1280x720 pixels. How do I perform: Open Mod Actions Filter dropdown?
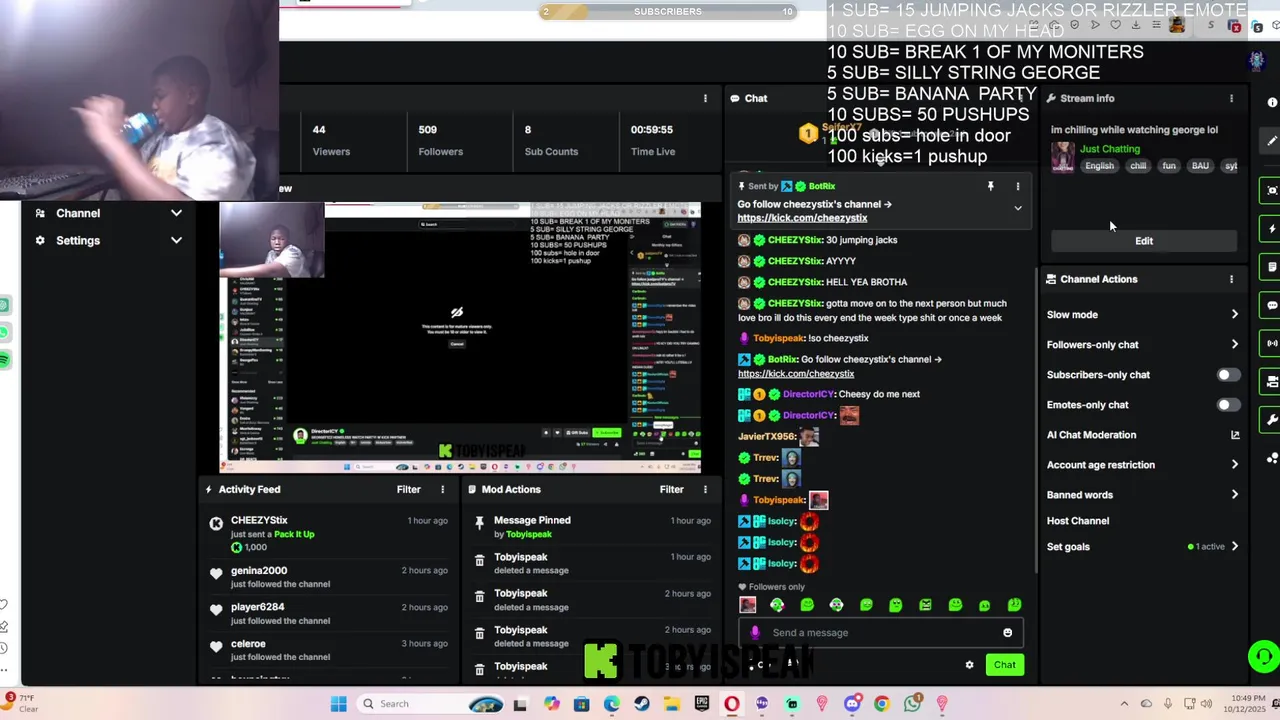(x=671, y=489)
